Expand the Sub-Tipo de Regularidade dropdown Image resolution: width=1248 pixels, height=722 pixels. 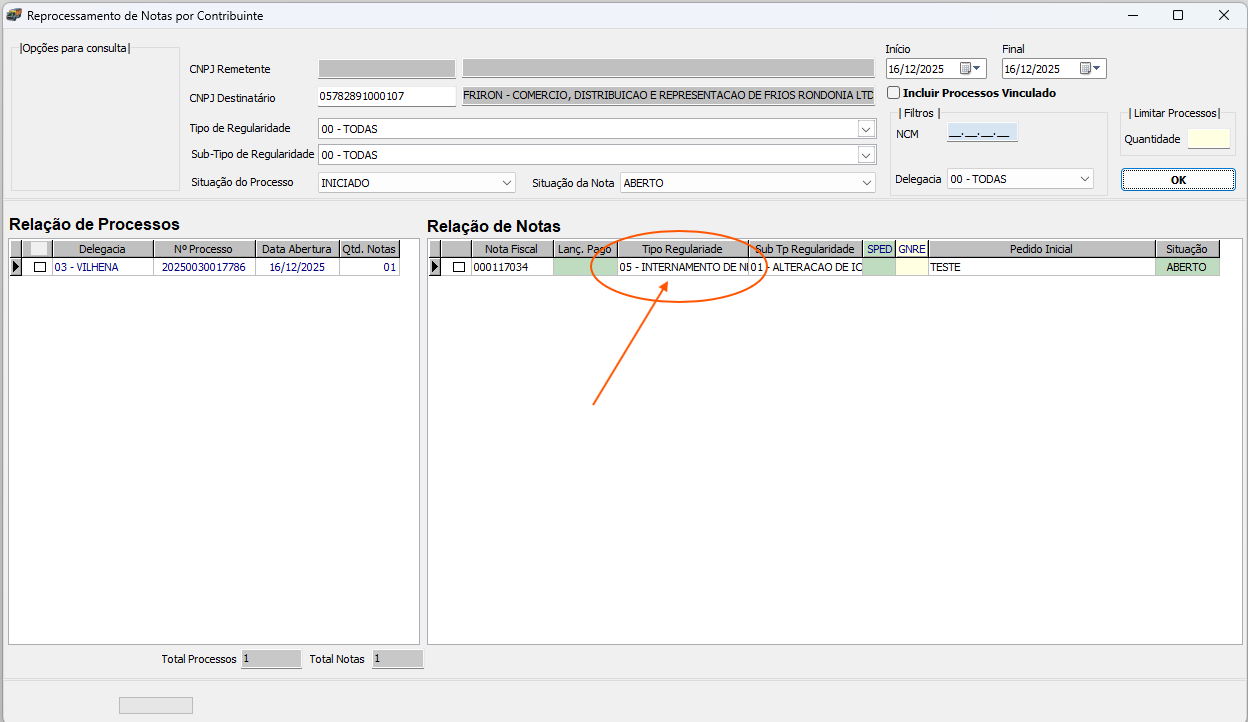pos(866,155)
